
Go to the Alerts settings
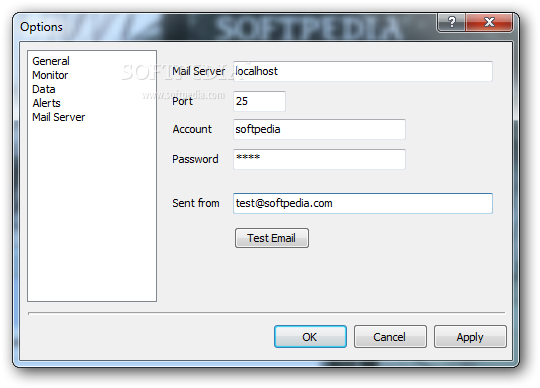click(x=46, y=103)
